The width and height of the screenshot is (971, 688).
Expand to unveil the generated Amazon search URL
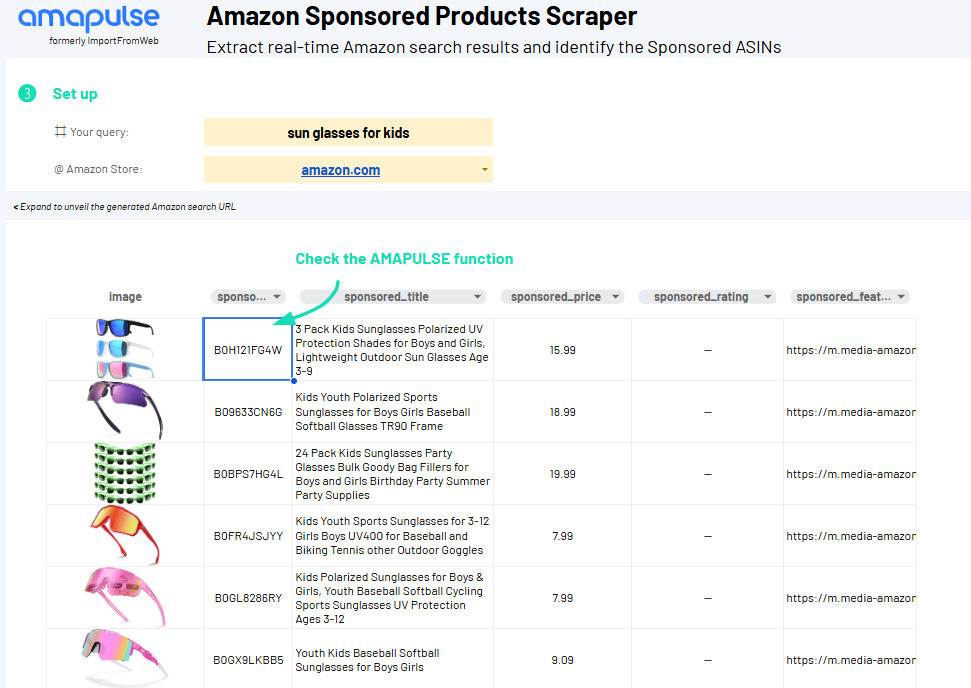point(124,207)
